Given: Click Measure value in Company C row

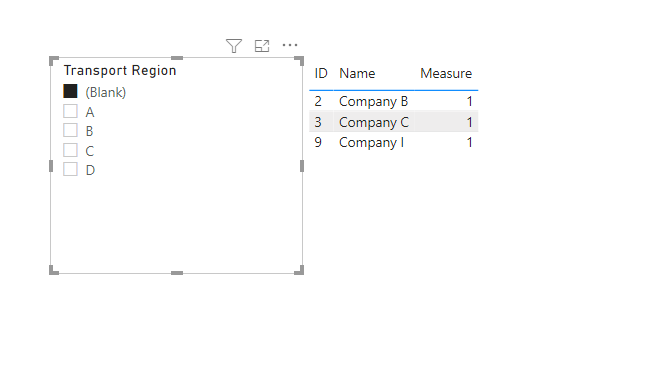Looking at the screenshot, I should [x=469, y=122].
